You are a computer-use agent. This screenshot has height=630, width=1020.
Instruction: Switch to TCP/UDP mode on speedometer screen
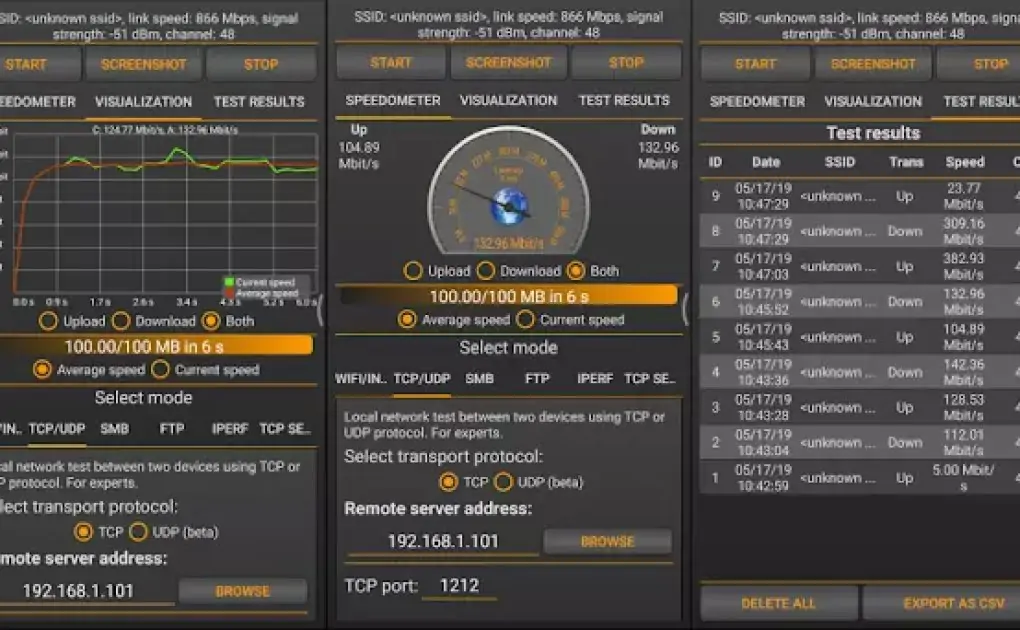point(422,378)
